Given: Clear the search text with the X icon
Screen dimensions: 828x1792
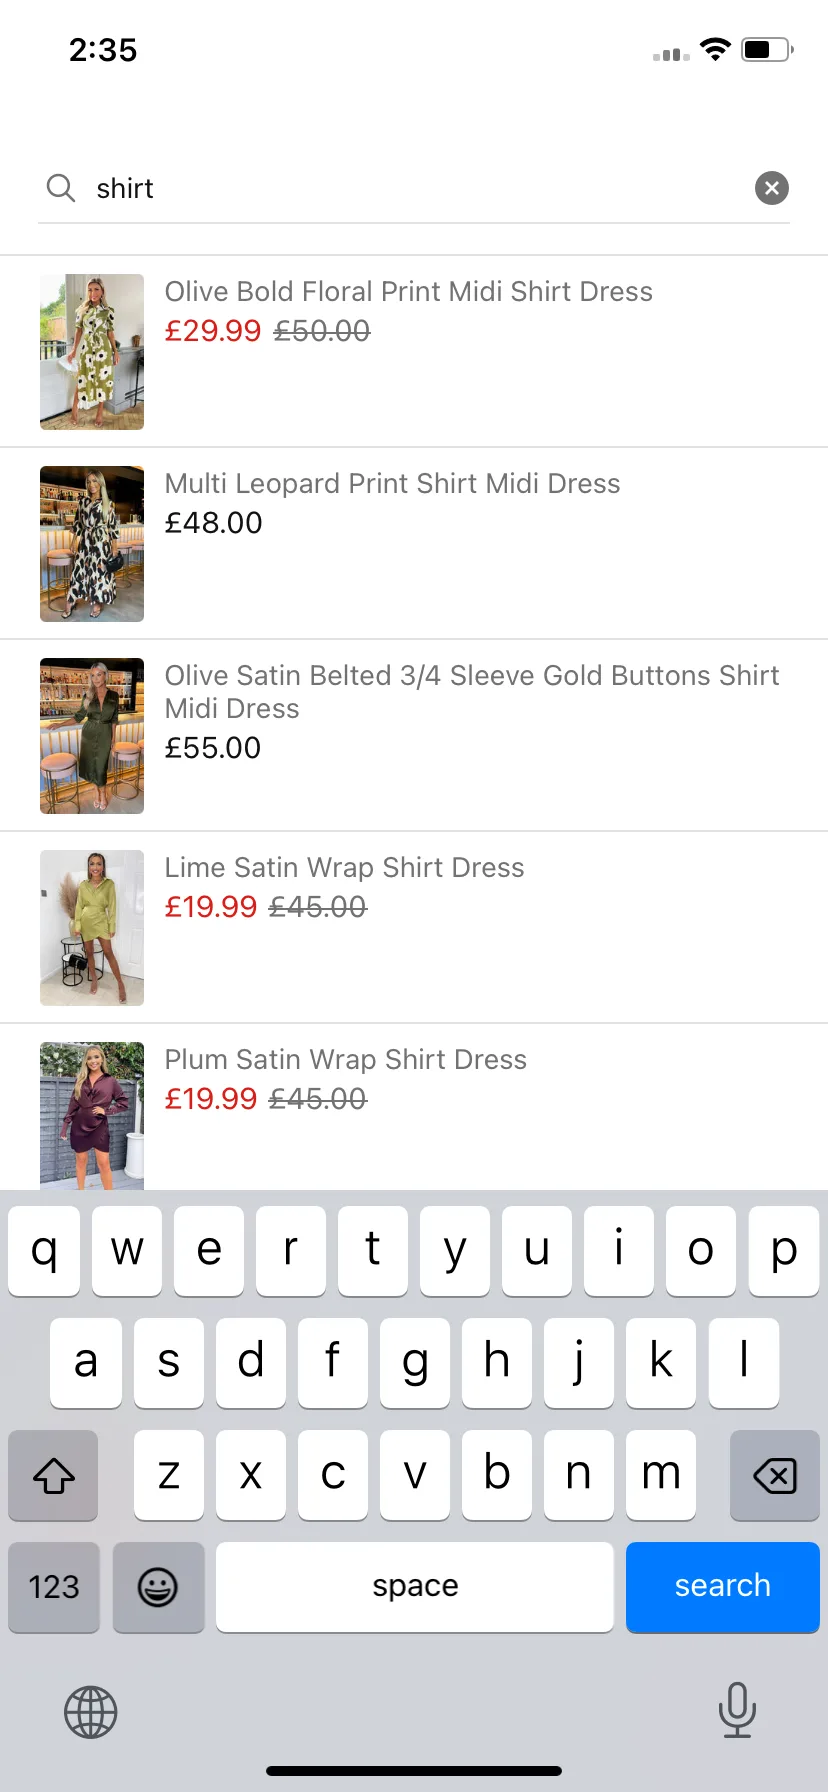Looking at the screenshot, I should click(x=771, y=188).
